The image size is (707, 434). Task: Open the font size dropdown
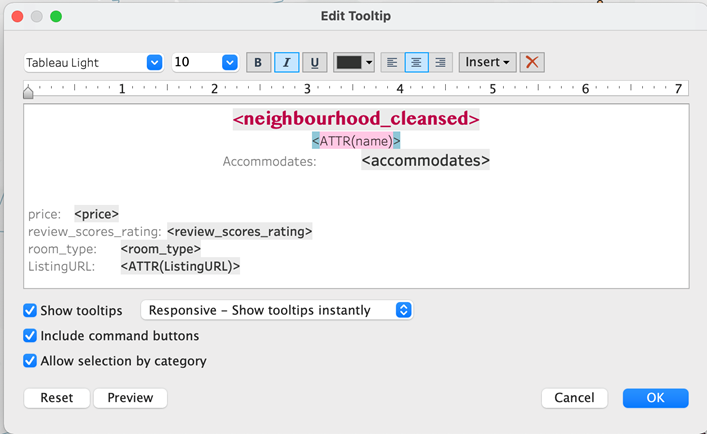[x=229, y=62]
